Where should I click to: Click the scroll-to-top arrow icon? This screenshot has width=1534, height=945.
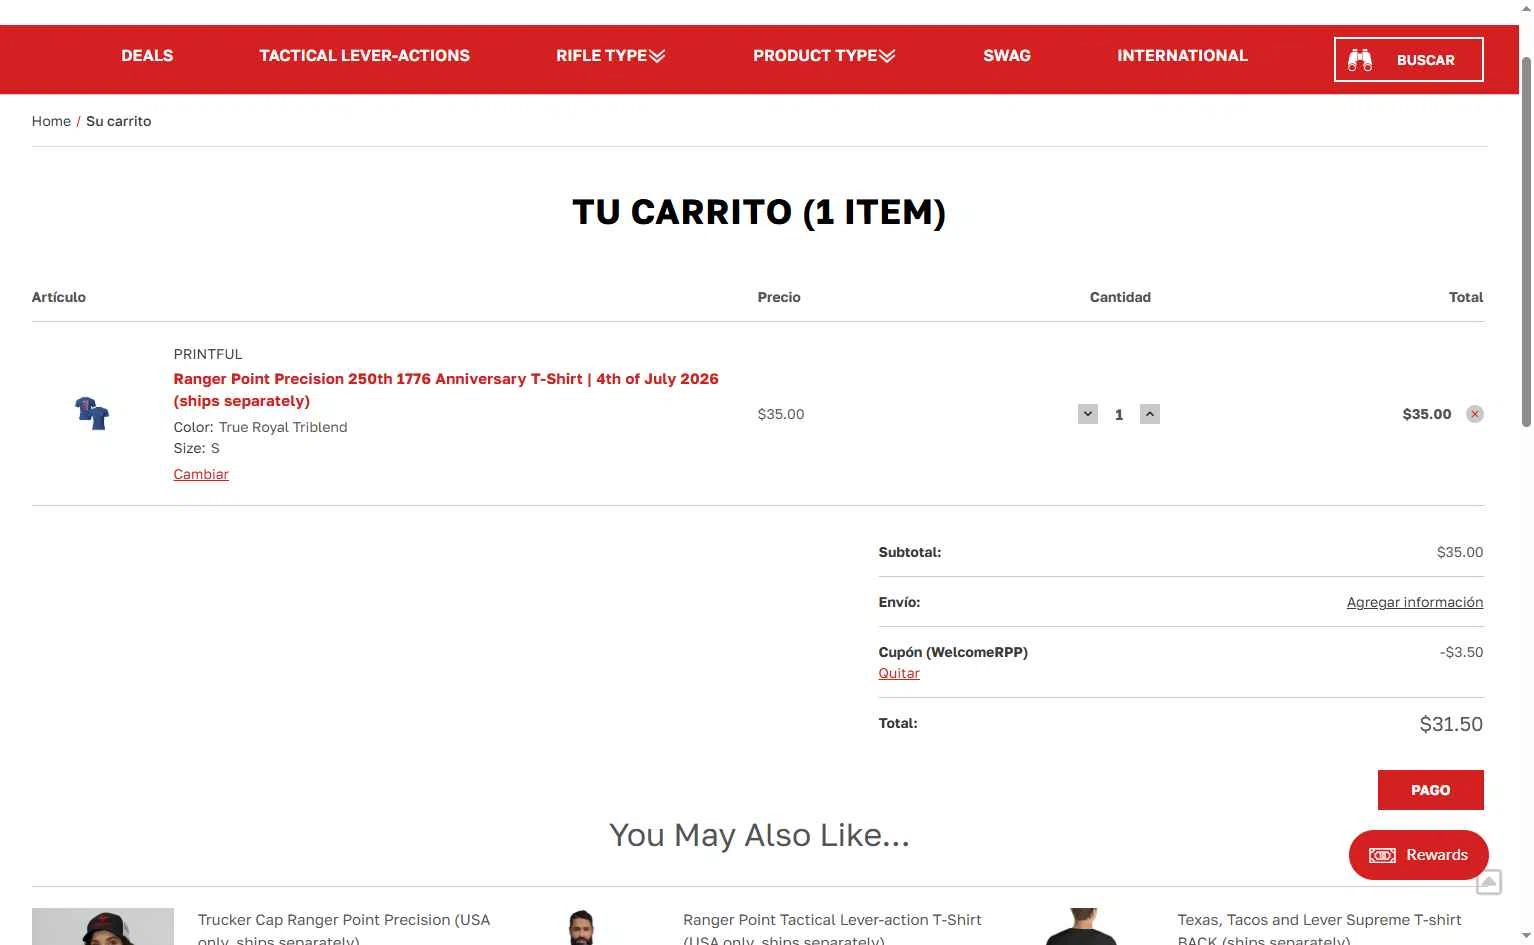(x=1489, y=882)
